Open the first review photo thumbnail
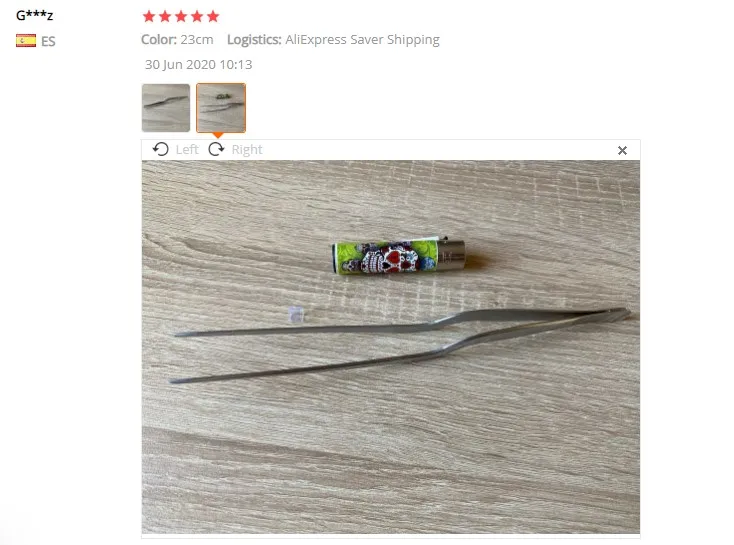734x545 pixels. 166,108
